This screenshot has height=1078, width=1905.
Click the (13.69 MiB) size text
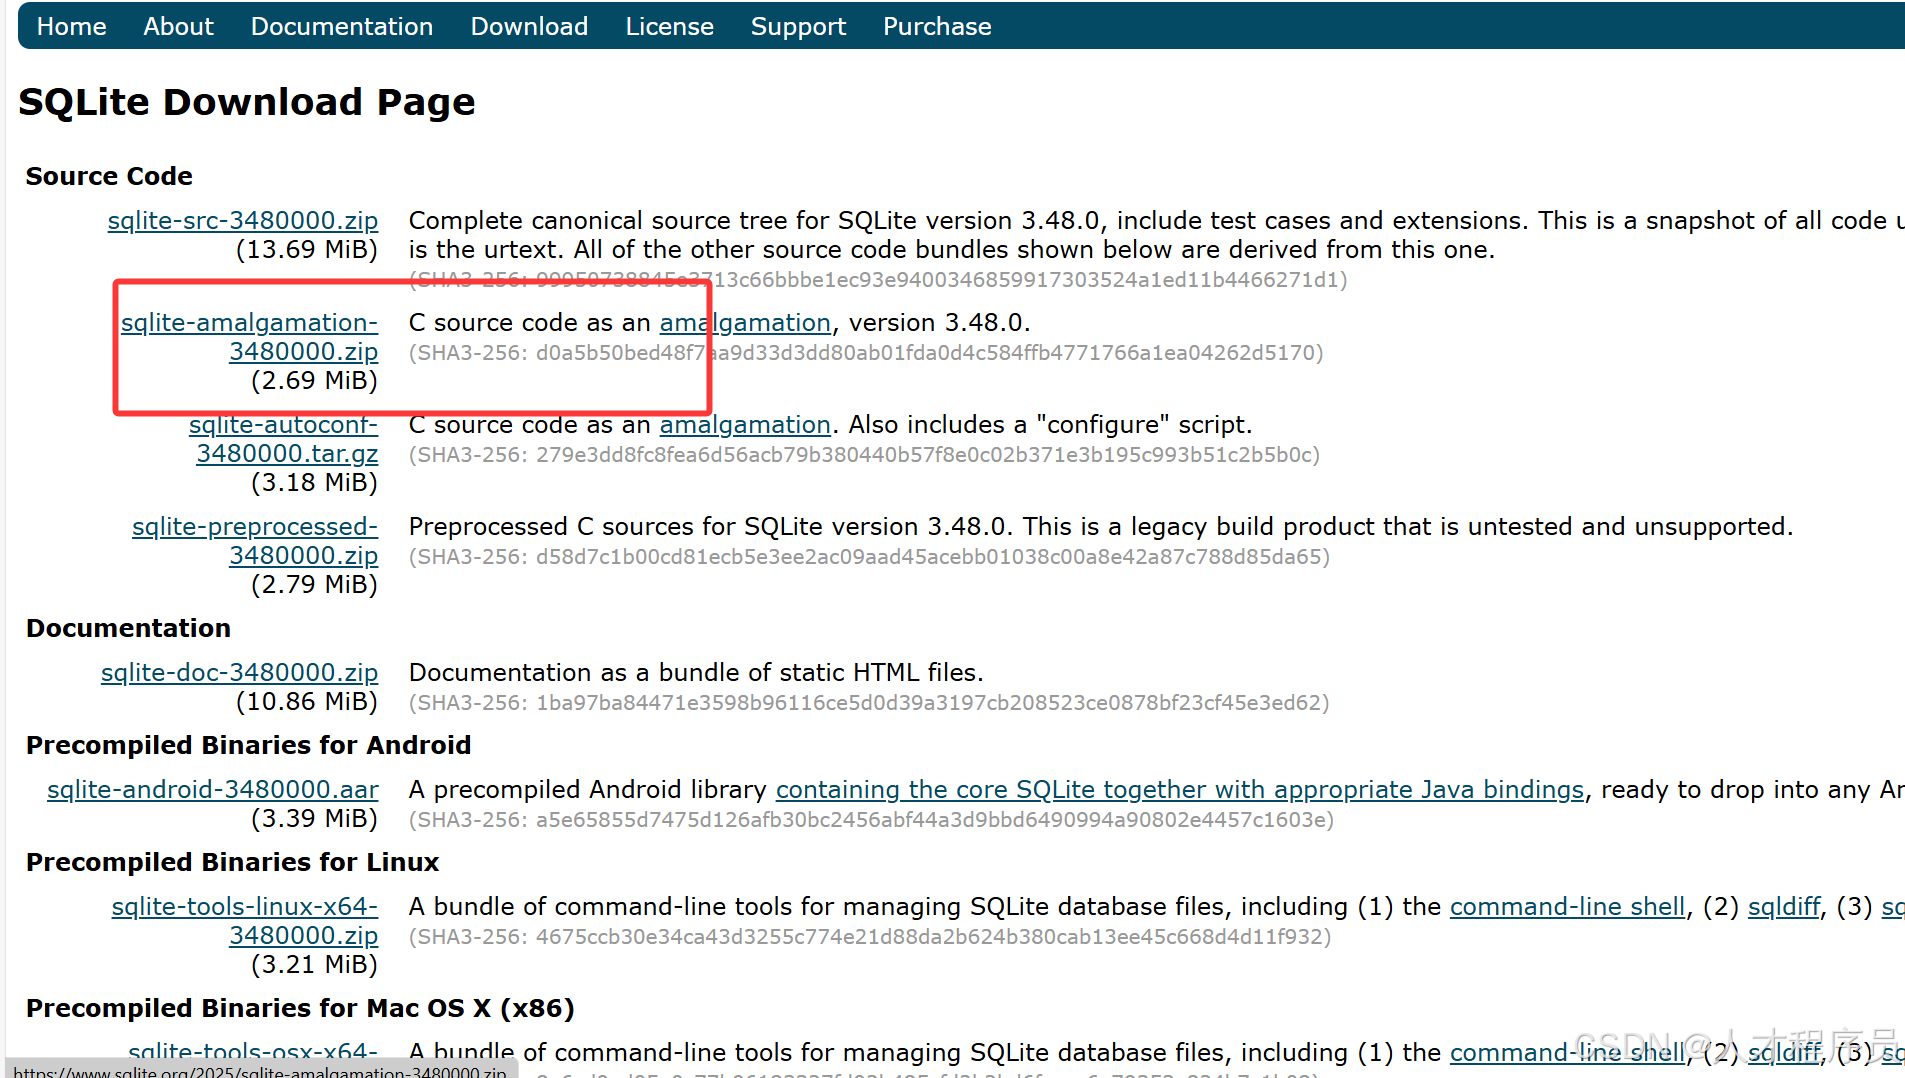(307, 250)
